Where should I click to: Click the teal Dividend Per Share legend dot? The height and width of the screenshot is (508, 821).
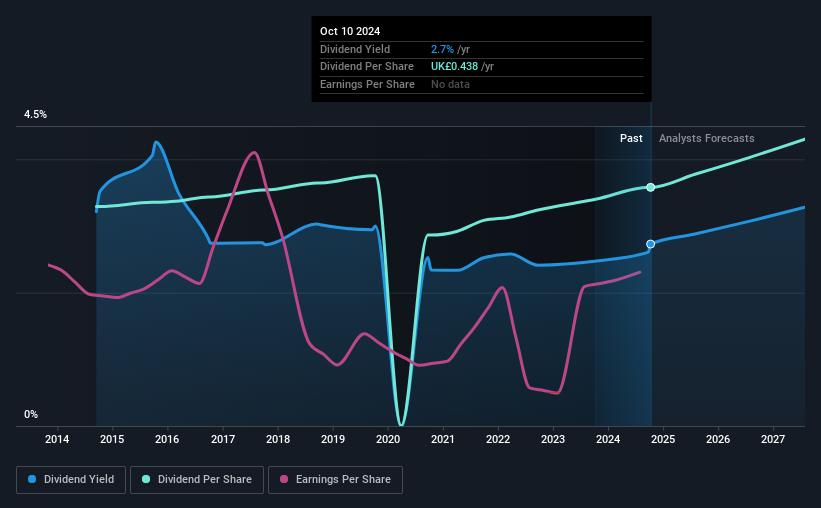tap(146, 479)
